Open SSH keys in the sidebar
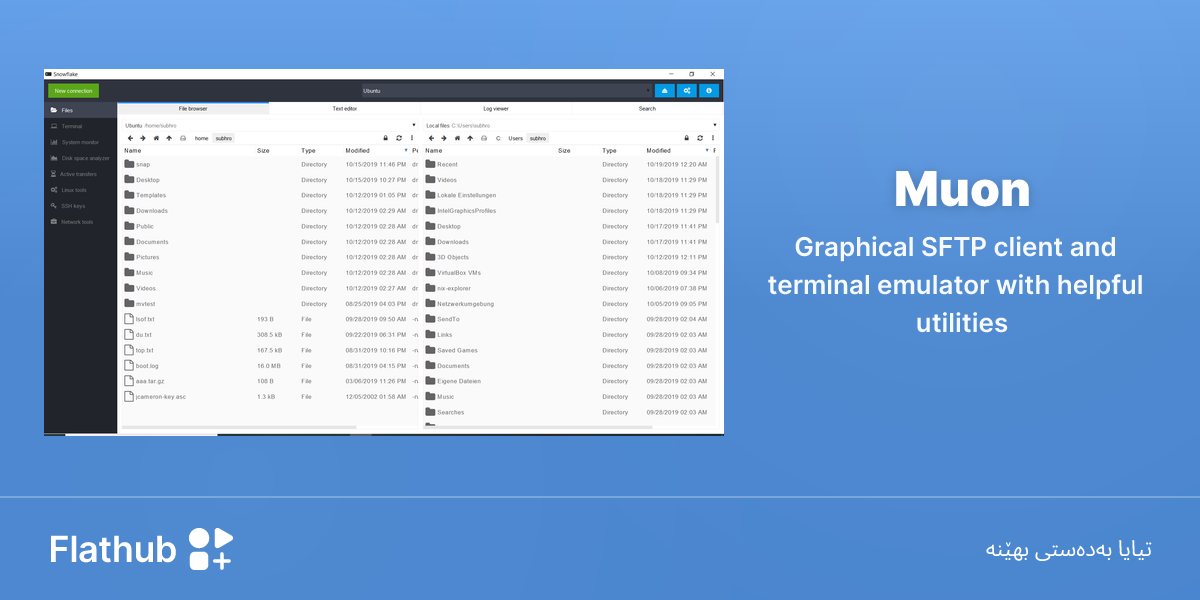This screenshot has width=1200, height=600. point(80,206)
